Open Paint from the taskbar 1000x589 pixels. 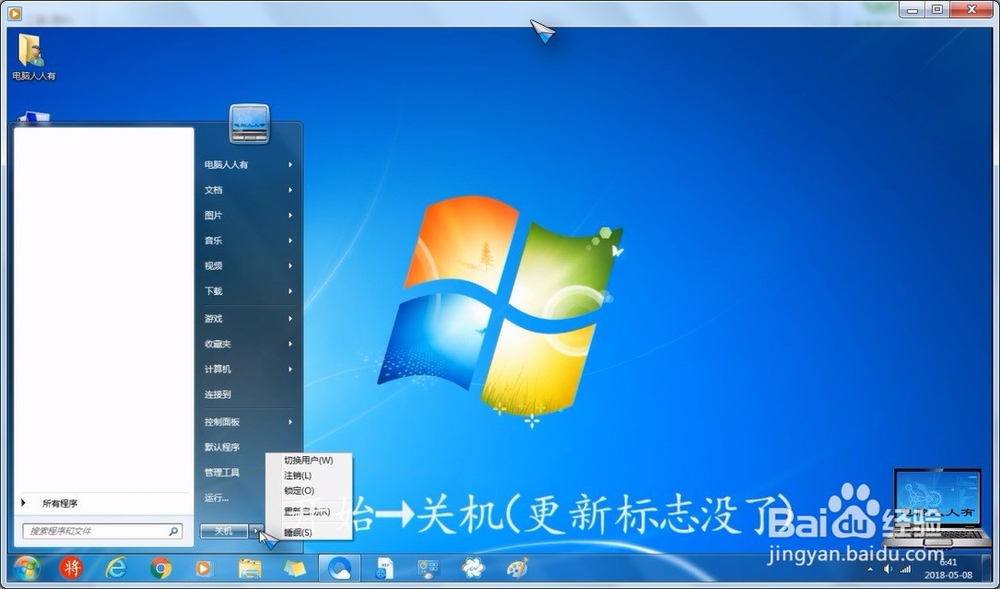tap(517, 567)
